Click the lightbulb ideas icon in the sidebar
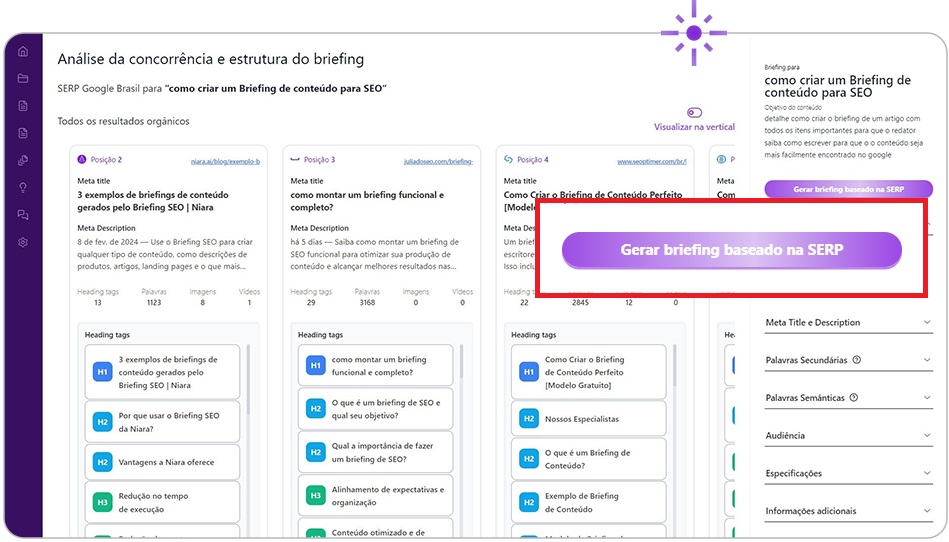 [23, 187]
